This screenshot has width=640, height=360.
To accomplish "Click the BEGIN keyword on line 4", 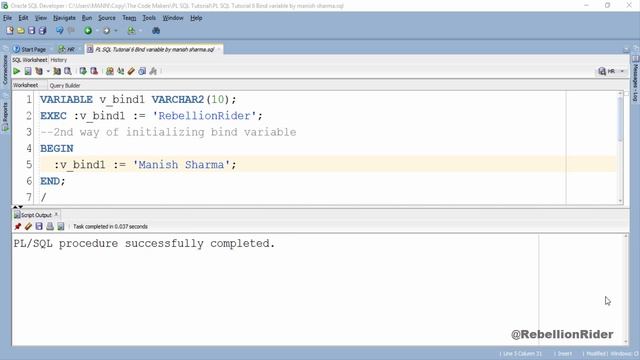I will pyautogui.click(x=57, y=149).
